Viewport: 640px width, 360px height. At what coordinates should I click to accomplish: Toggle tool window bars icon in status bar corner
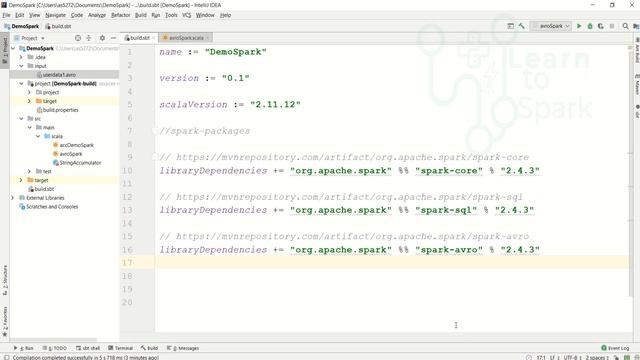coord(7,357)
